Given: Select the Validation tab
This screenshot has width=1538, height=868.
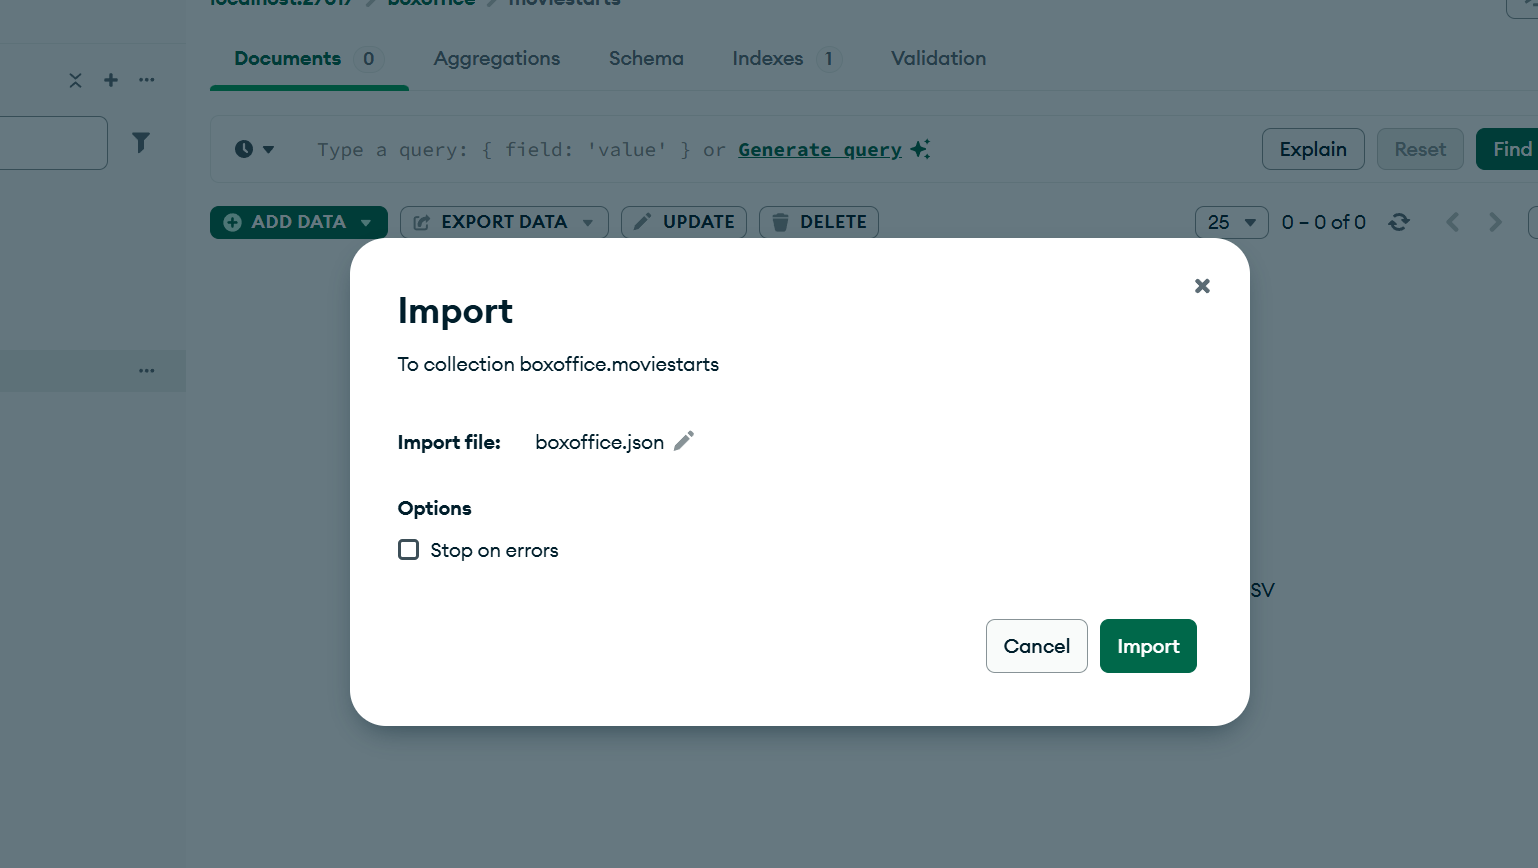Looking at the screenshot, I should (938, 59).
